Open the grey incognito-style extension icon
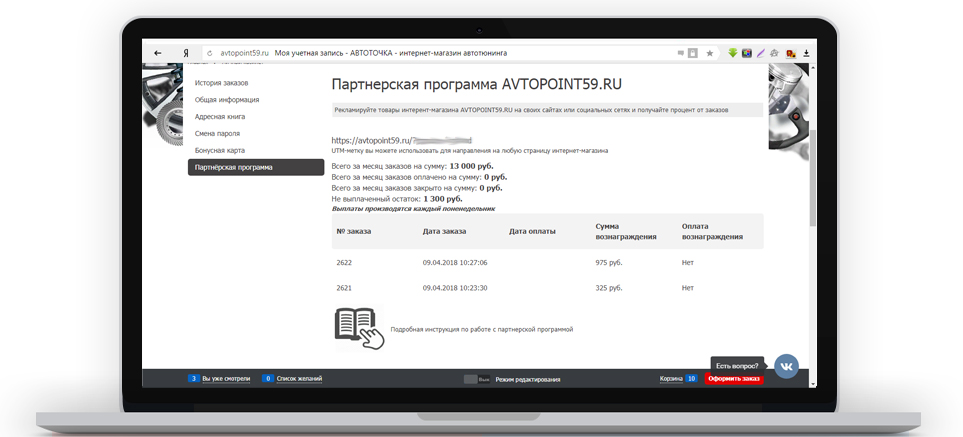 [x=775, y=53]
